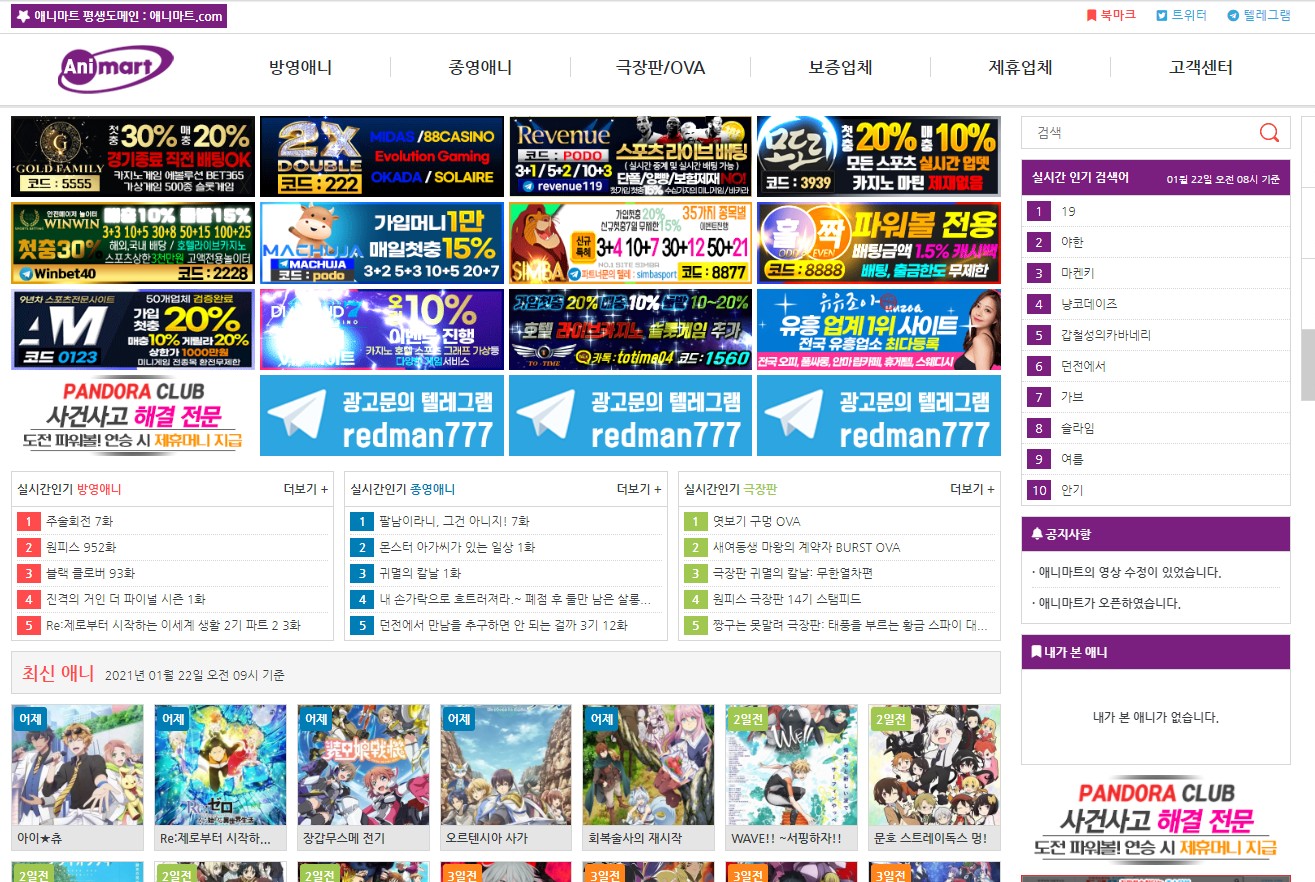Click the search magnifier icon
1315x882 pixels.
pyautogui.click(x=1269, y=133)
